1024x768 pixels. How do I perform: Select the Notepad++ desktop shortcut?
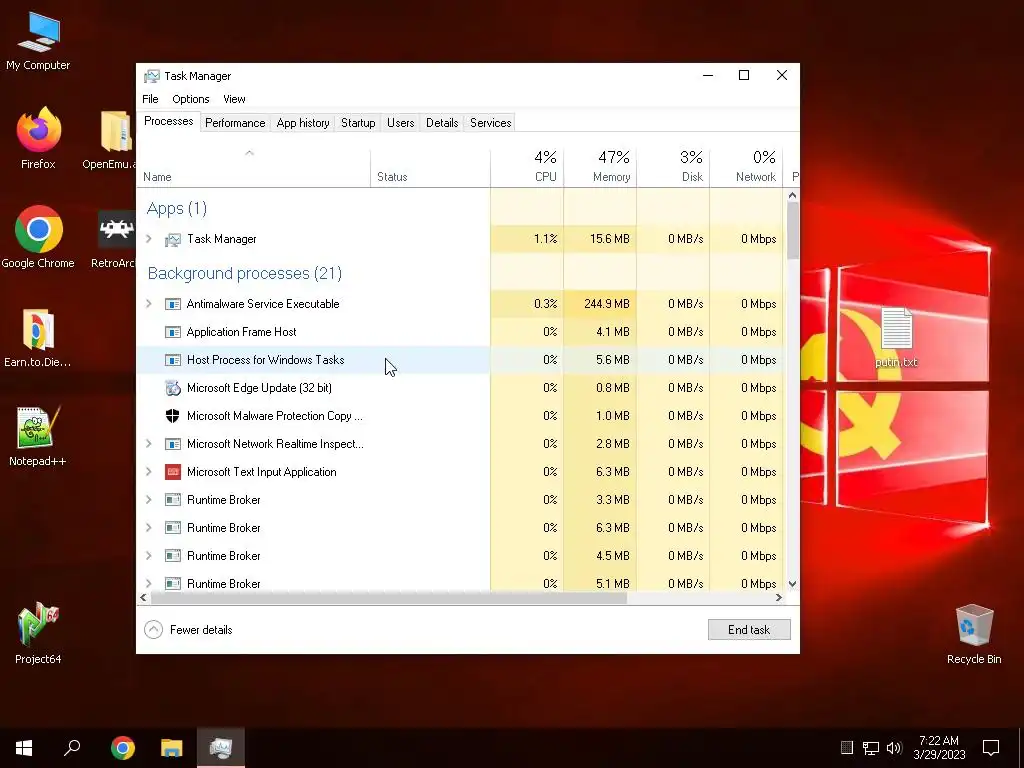(x=38, y=436)
